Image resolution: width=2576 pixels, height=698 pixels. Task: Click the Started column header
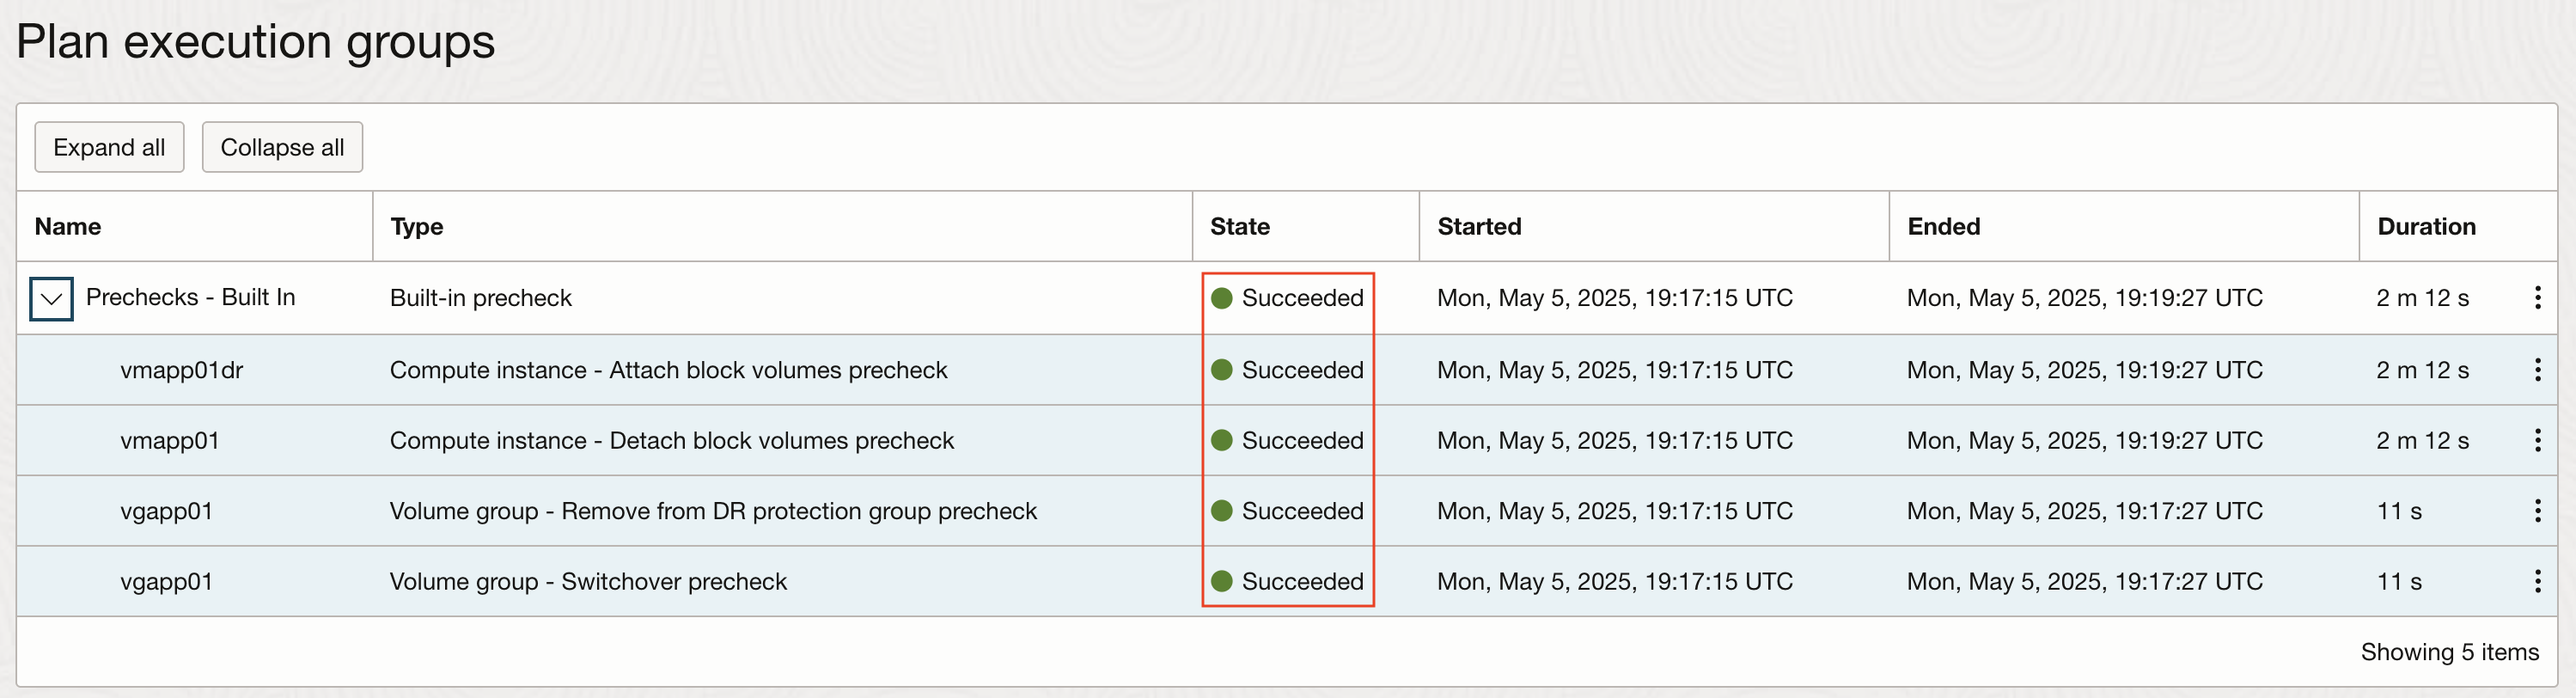click(1479, 227)
